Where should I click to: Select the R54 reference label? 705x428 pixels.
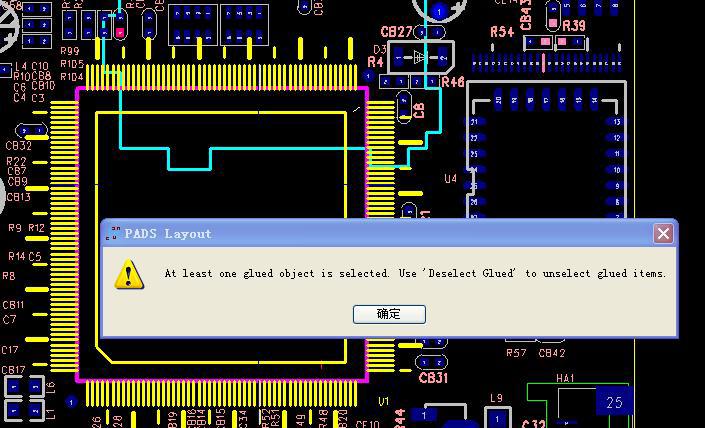(x=502, y=31)
